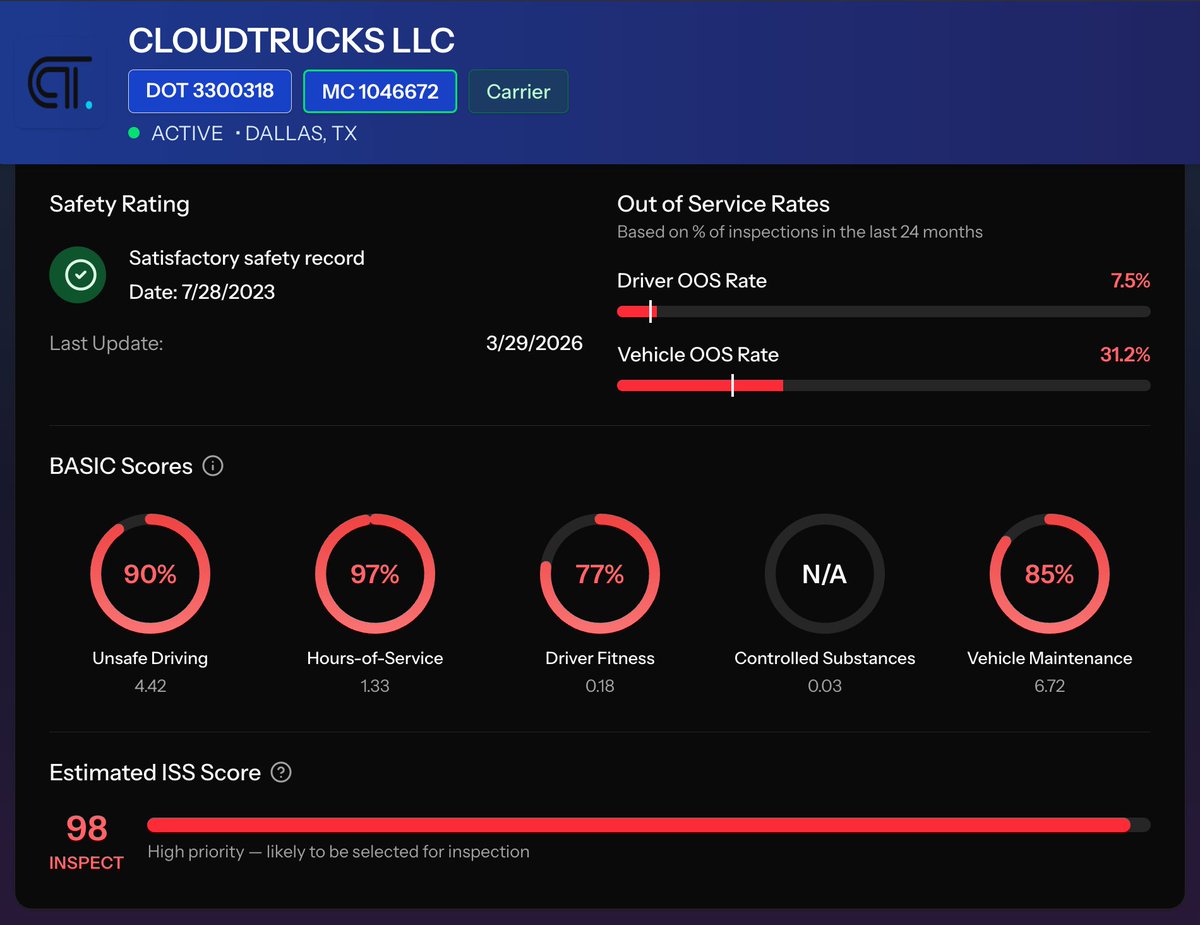This screenshot has height=925, width=1200.
Task: Click the DOT 3300318 badge
Action: click(210, 91)
